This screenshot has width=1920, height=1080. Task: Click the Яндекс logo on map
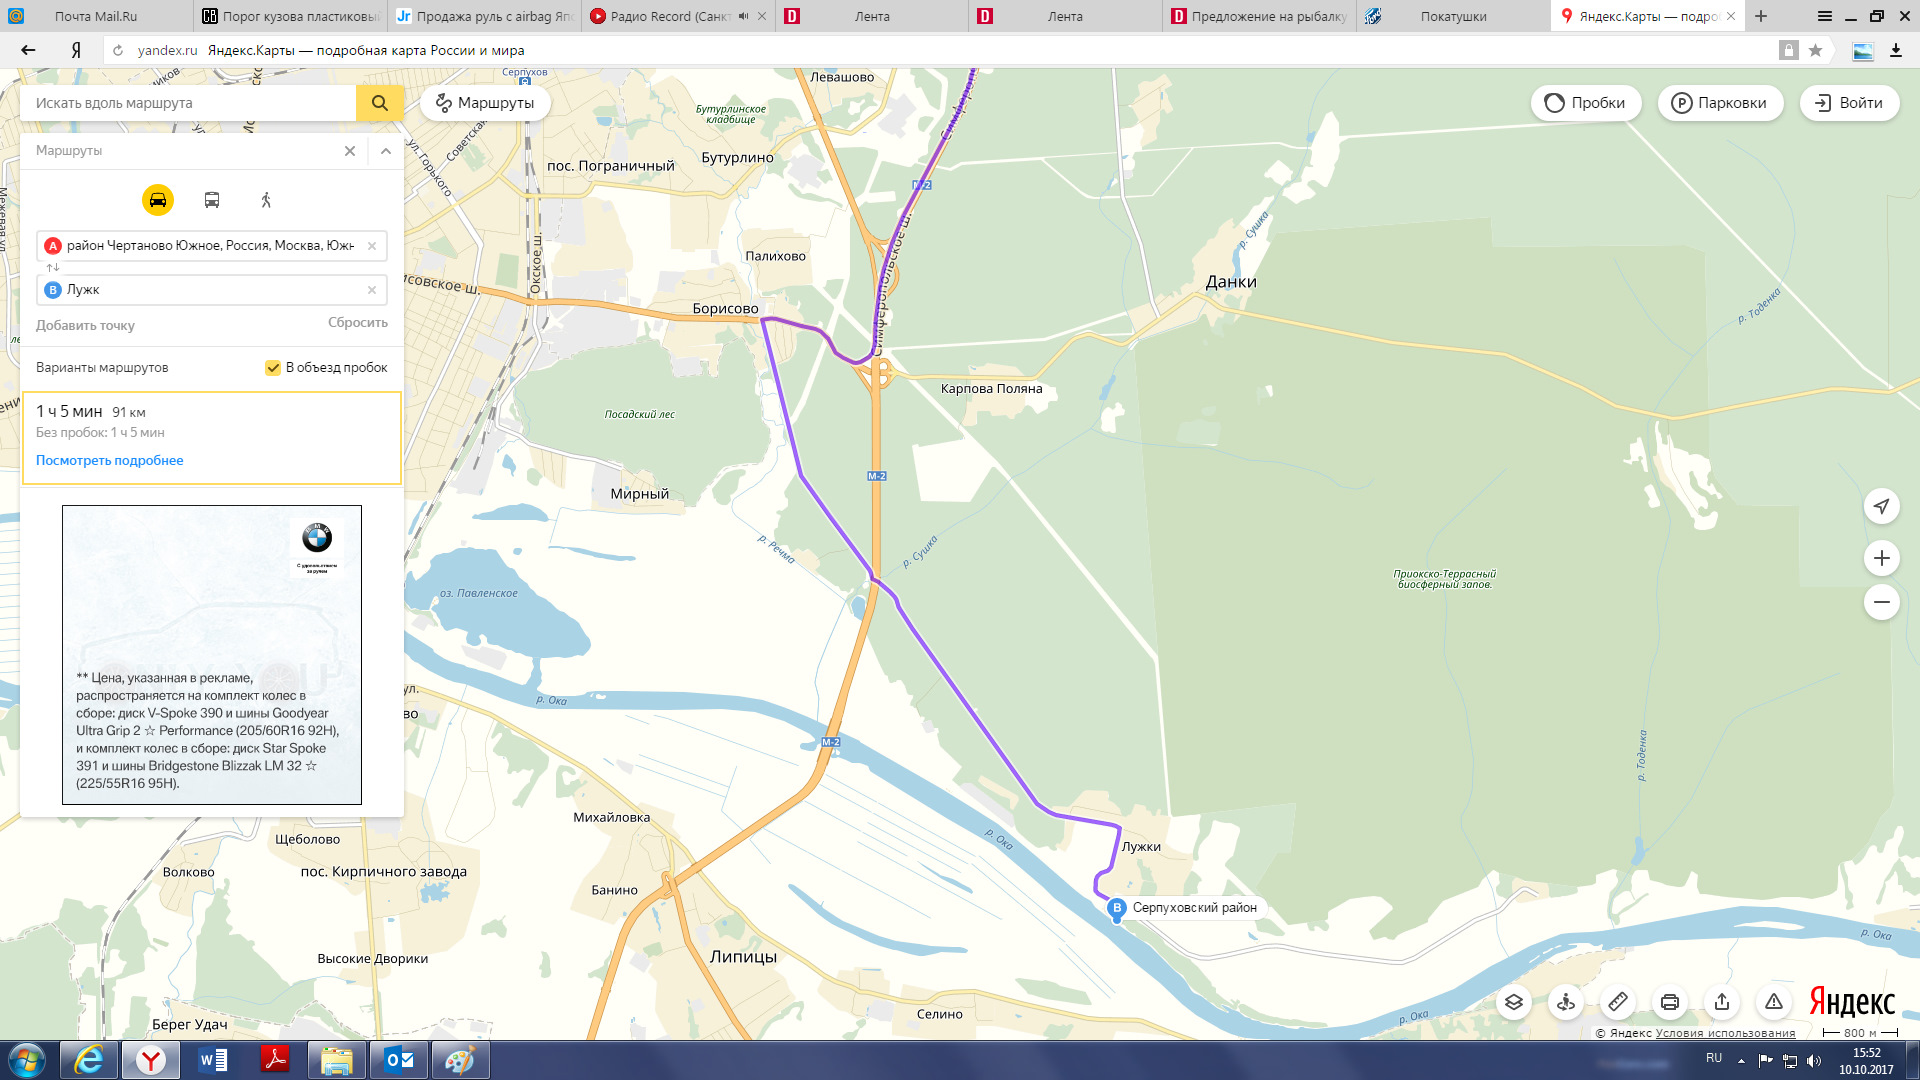1852,1001
